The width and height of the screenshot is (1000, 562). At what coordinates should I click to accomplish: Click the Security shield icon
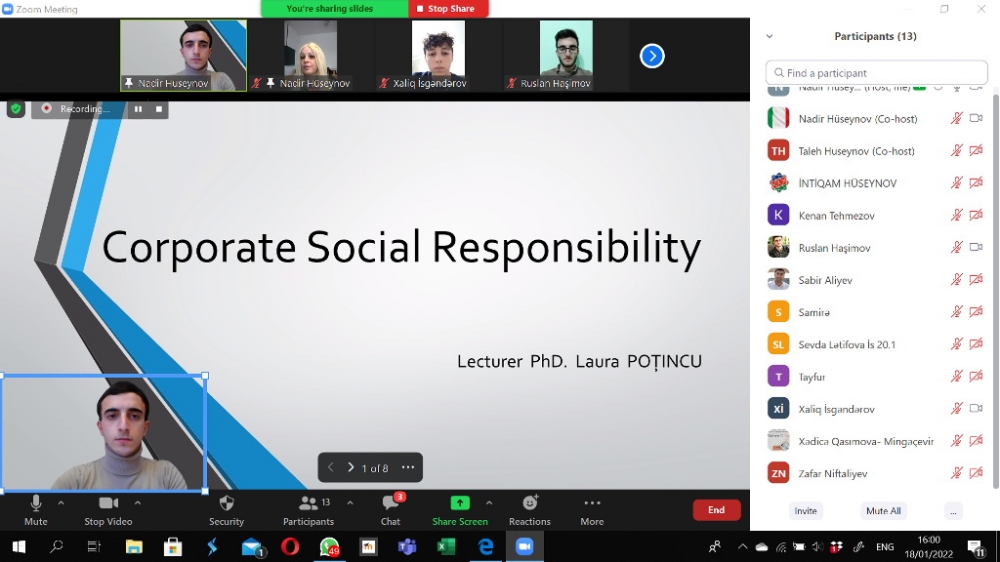point(226,503)
